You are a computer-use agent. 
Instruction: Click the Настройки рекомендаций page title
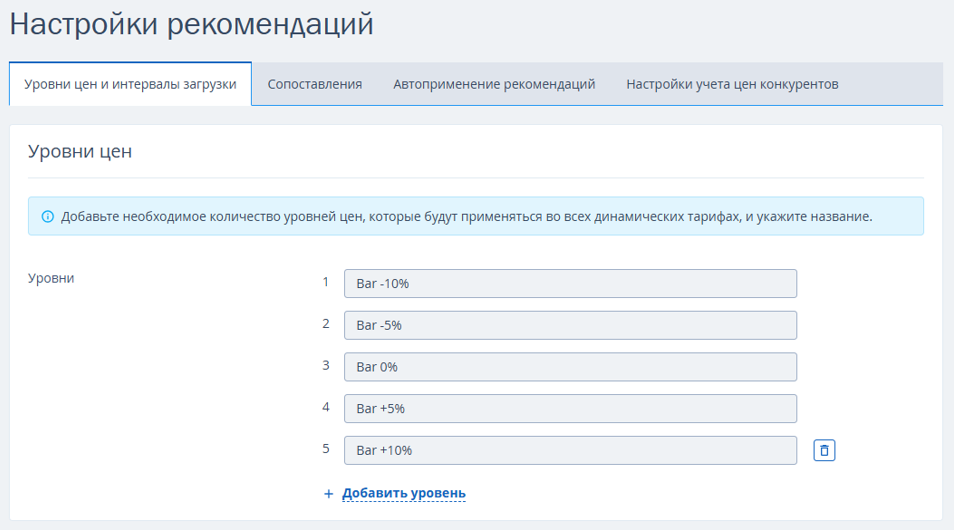coord(191,24)
